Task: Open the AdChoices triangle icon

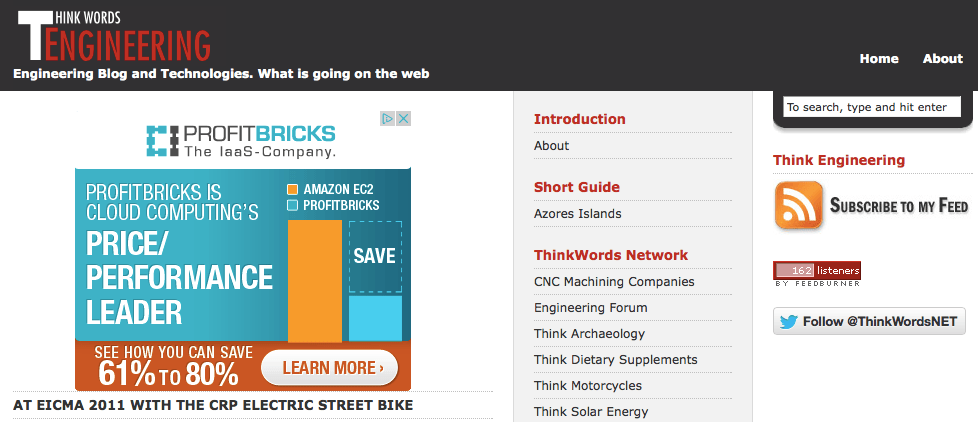Action: pos(388,118)
